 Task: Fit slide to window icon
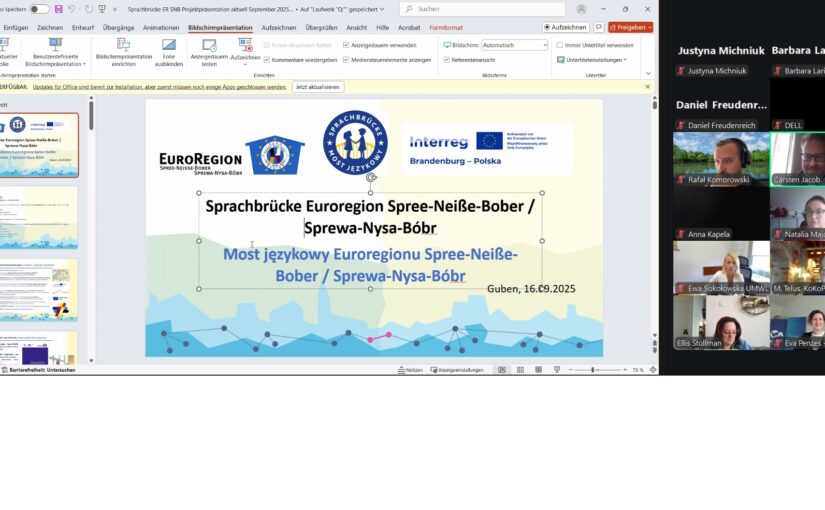pyautogui.click(x=653, y=370)
